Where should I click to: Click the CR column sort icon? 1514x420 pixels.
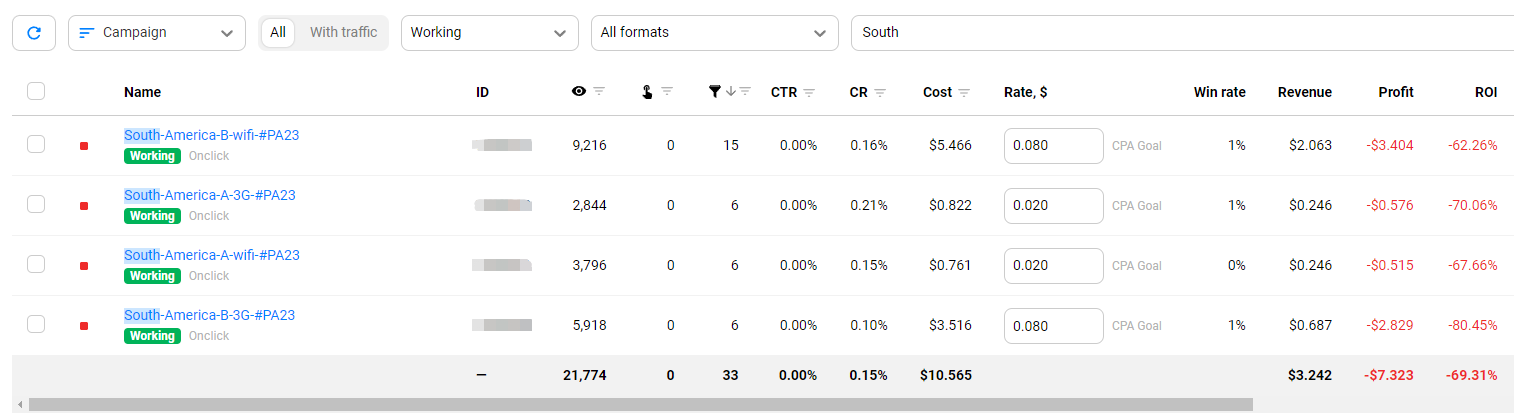(880, 93)
